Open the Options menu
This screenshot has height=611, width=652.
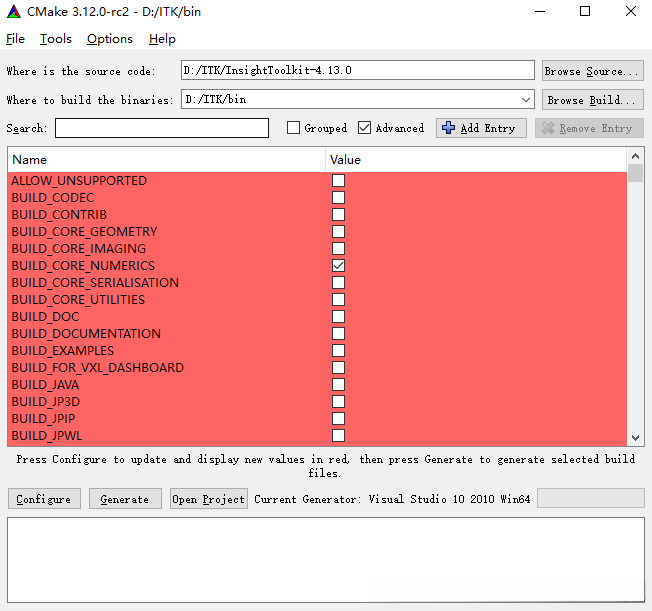(x=110, y=39)
